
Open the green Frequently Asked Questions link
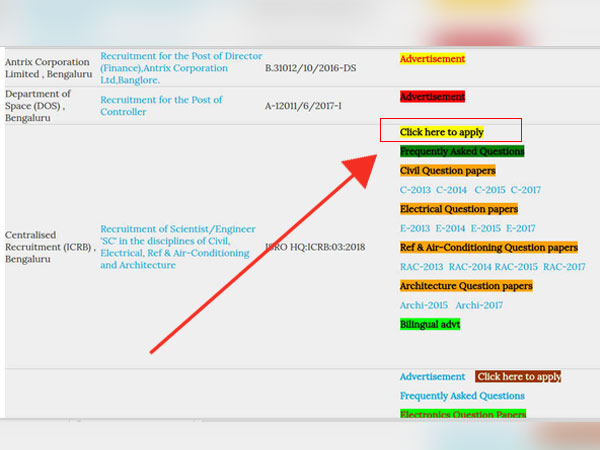pyautogui.click(x=462, y=151)
